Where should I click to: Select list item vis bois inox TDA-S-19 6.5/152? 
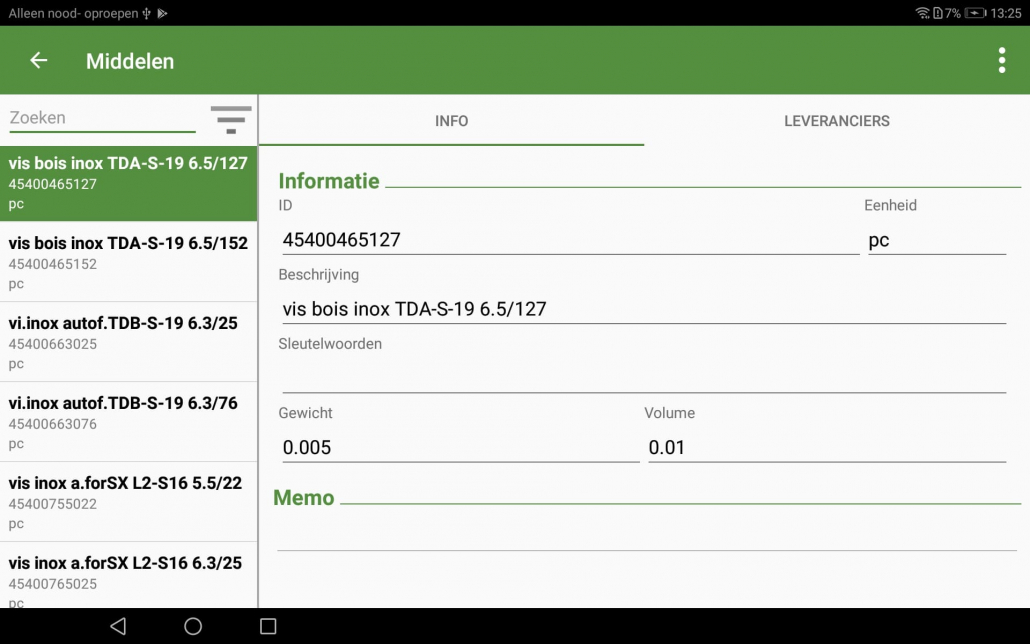click(x=128, y=262)
